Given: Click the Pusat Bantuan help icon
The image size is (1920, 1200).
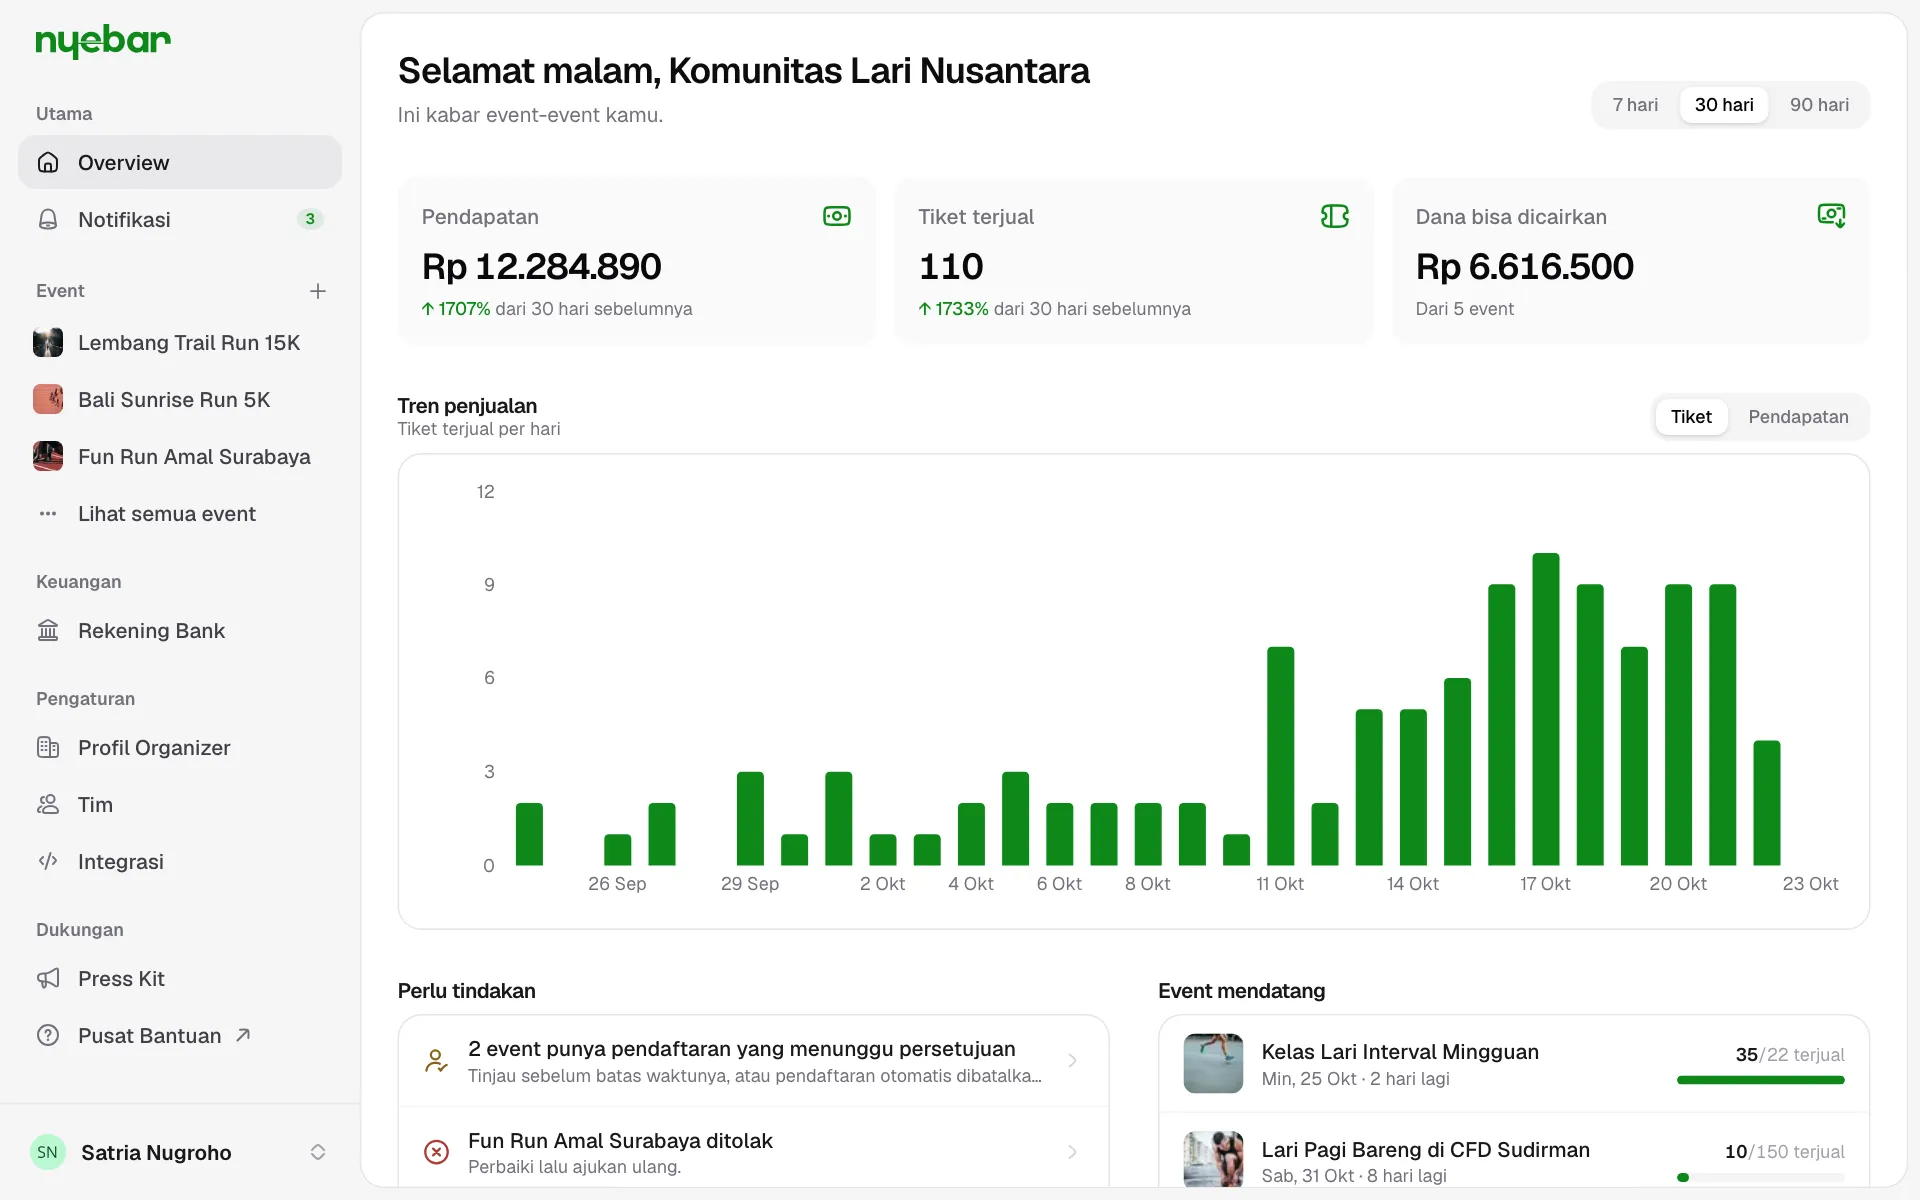Looking at the screenshot, I should (x=48, y=1036).
